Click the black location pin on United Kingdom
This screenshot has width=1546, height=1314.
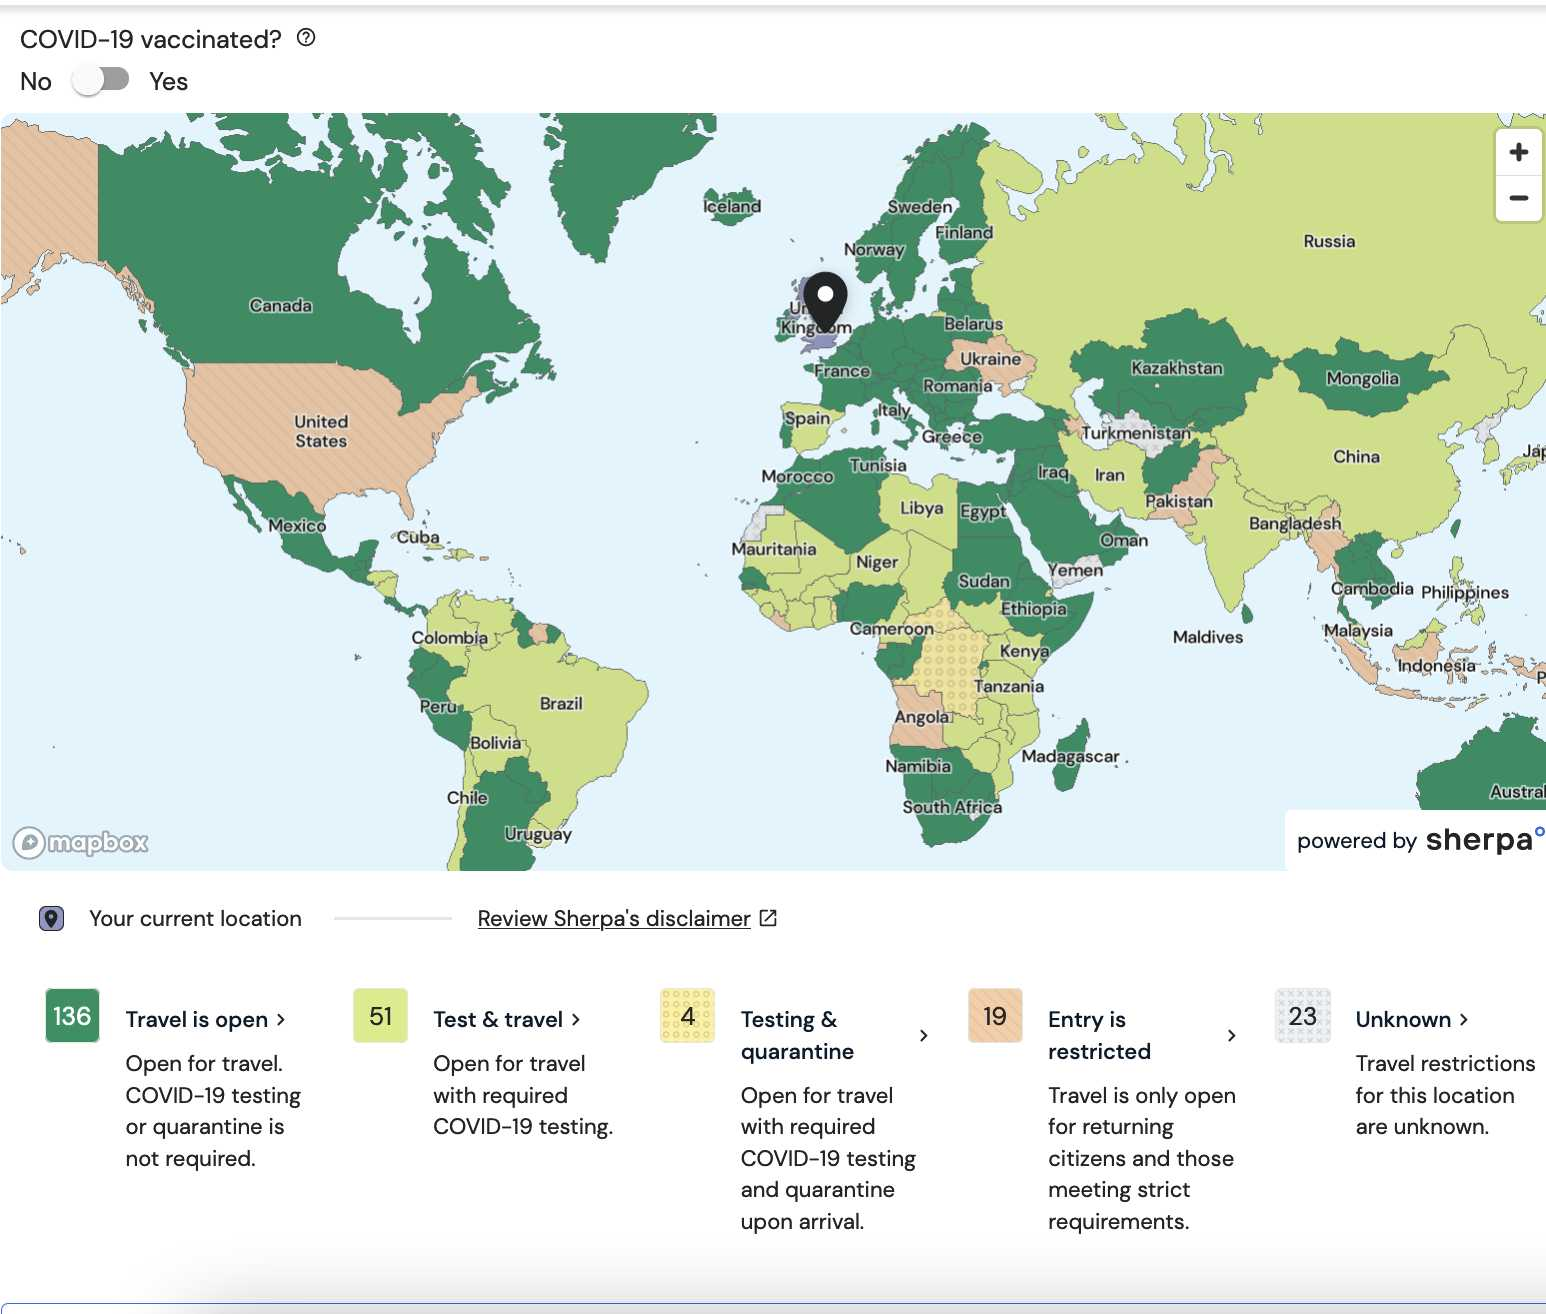[825, 301]
